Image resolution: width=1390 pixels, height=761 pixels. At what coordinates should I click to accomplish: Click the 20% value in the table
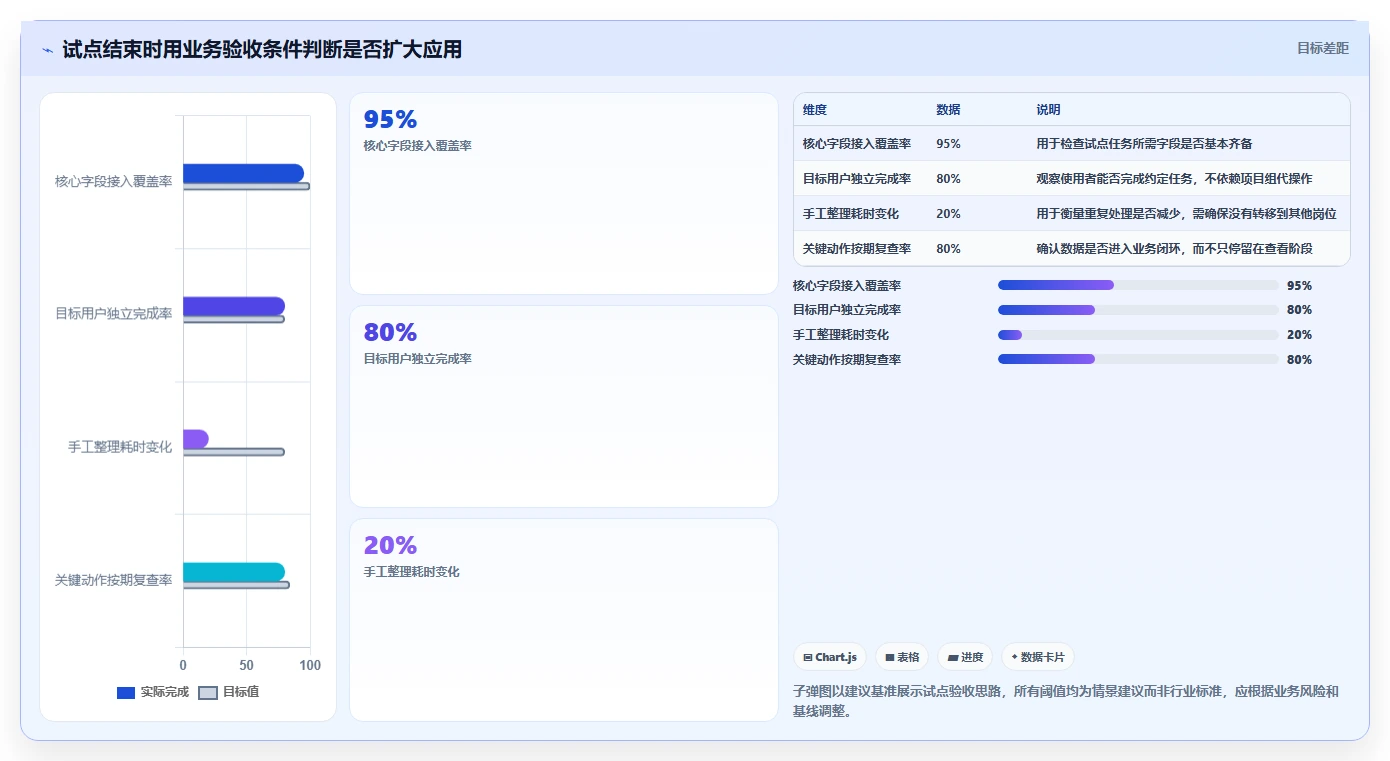pyautogui.click(x=948, y=214)
